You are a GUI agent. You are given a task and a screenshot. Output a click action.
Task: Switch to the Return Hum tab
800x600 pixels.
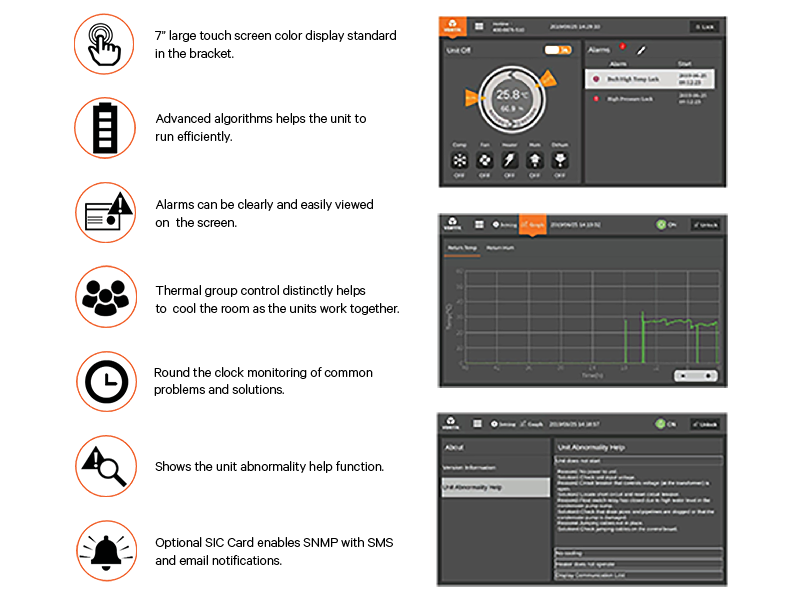[x=500, y=247]
